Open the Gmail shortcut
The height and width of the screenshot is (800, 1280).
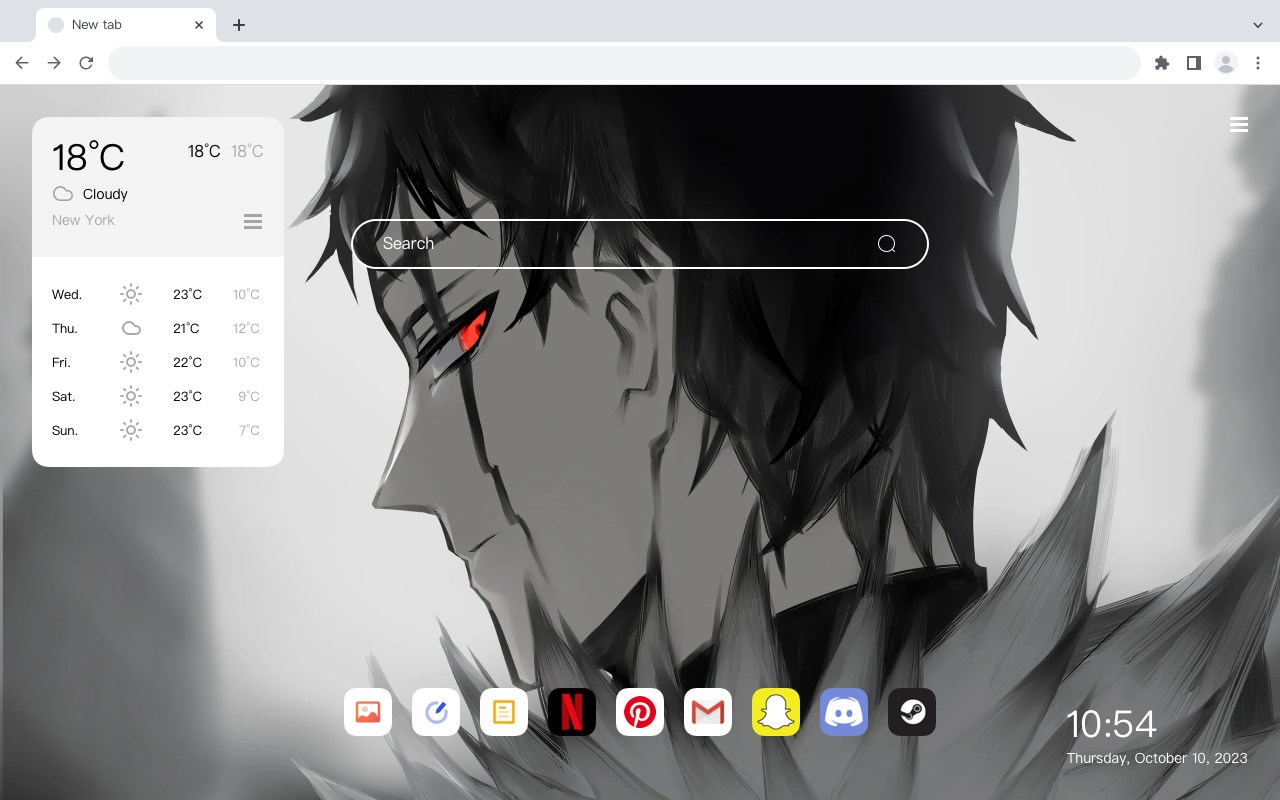(708, 712)
